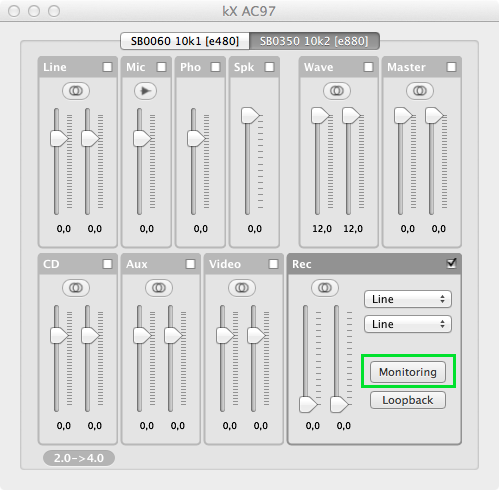Click the right Video volume slider handle
Screen dimensions: 499x490
[256, 335]
